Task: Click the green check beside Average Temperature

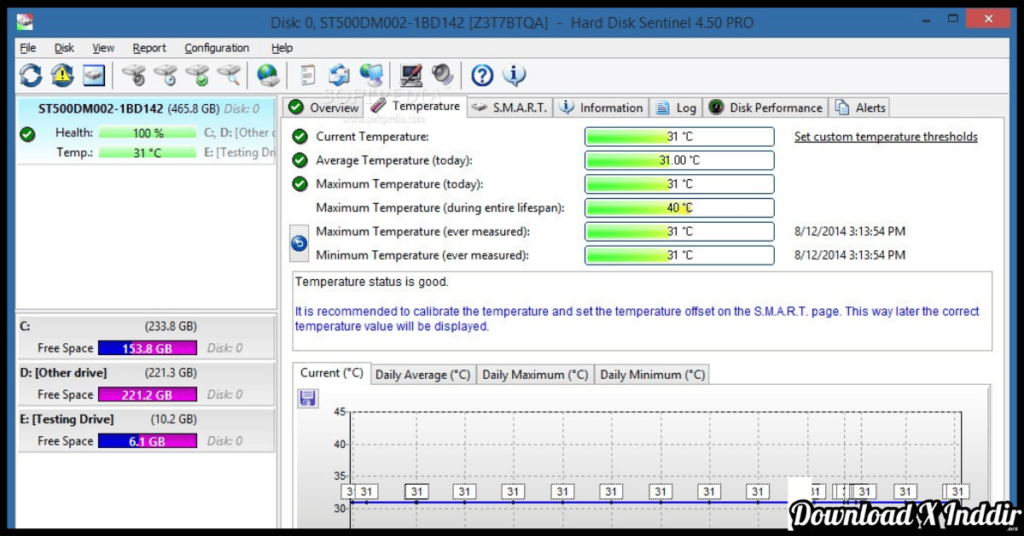Action: pos(300,160)
